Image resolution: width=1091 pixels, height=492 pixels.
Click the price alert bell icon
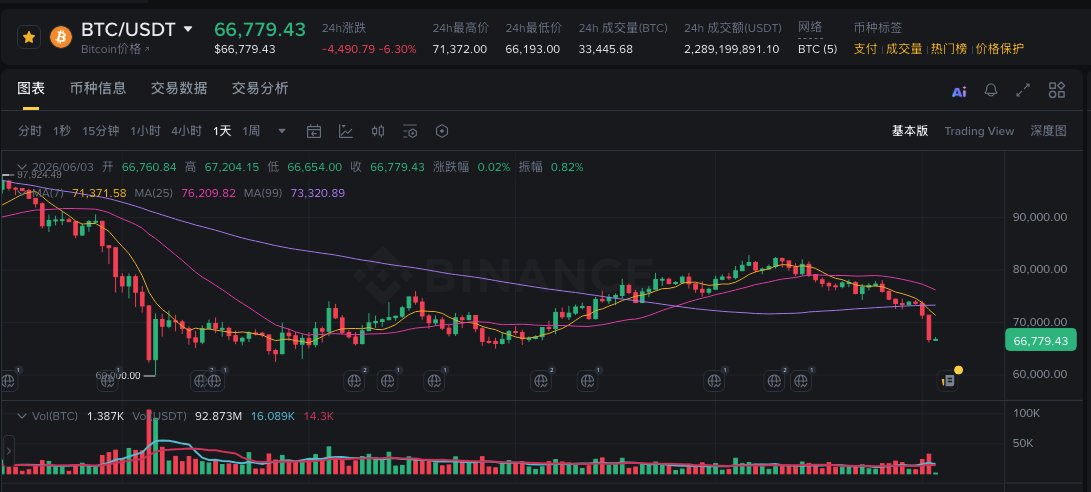(x=991, y=90)
